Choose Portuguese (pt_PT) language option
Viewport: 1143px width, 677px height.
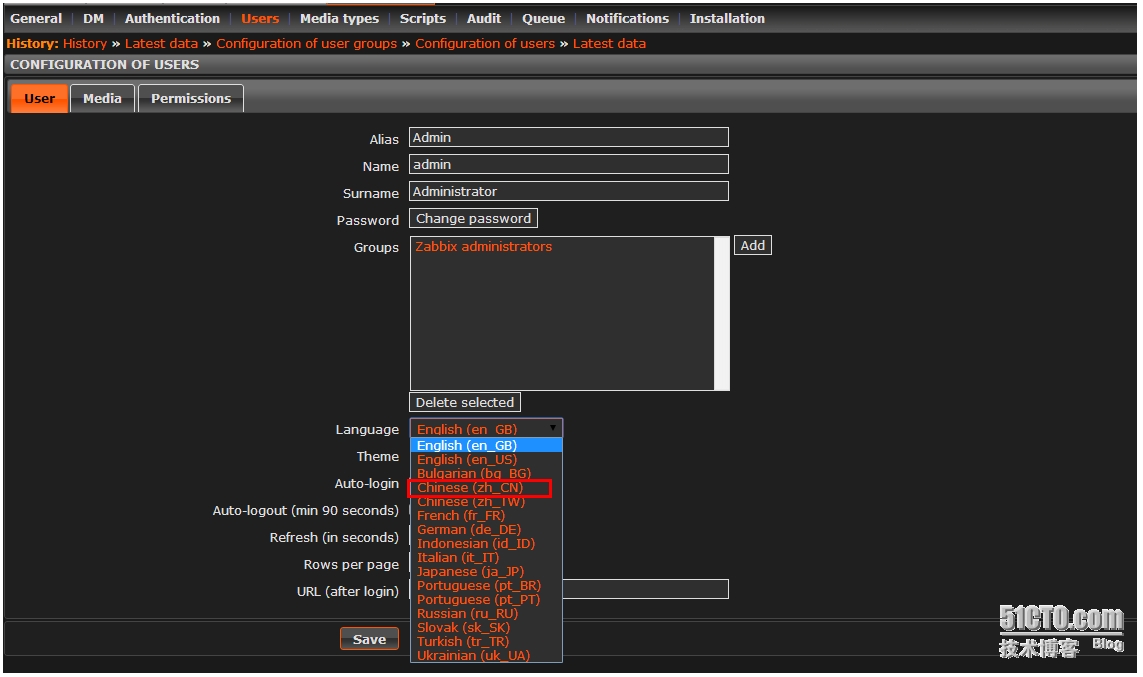[x=486, y=600]
